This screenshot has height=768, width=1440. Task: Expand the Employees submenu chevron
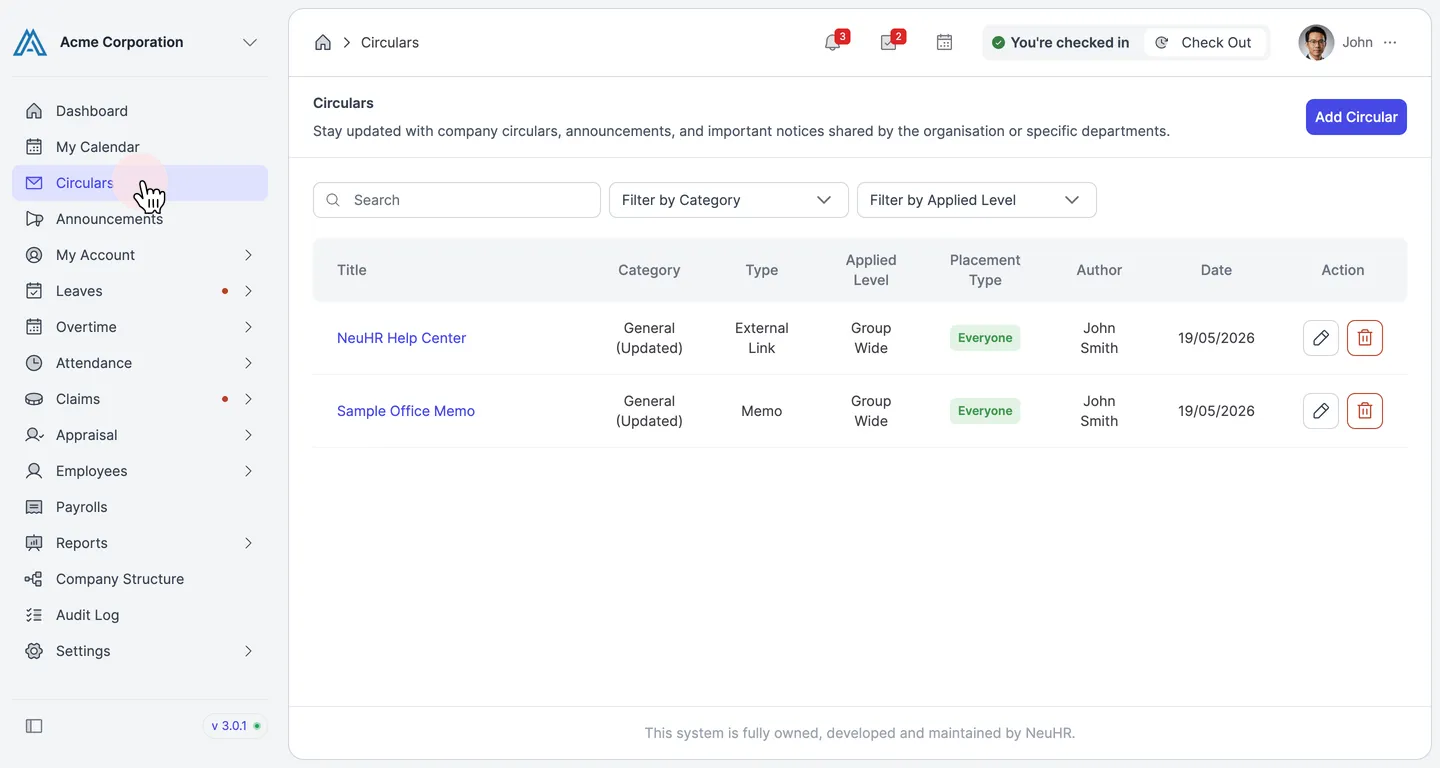(x=248, y=471)
